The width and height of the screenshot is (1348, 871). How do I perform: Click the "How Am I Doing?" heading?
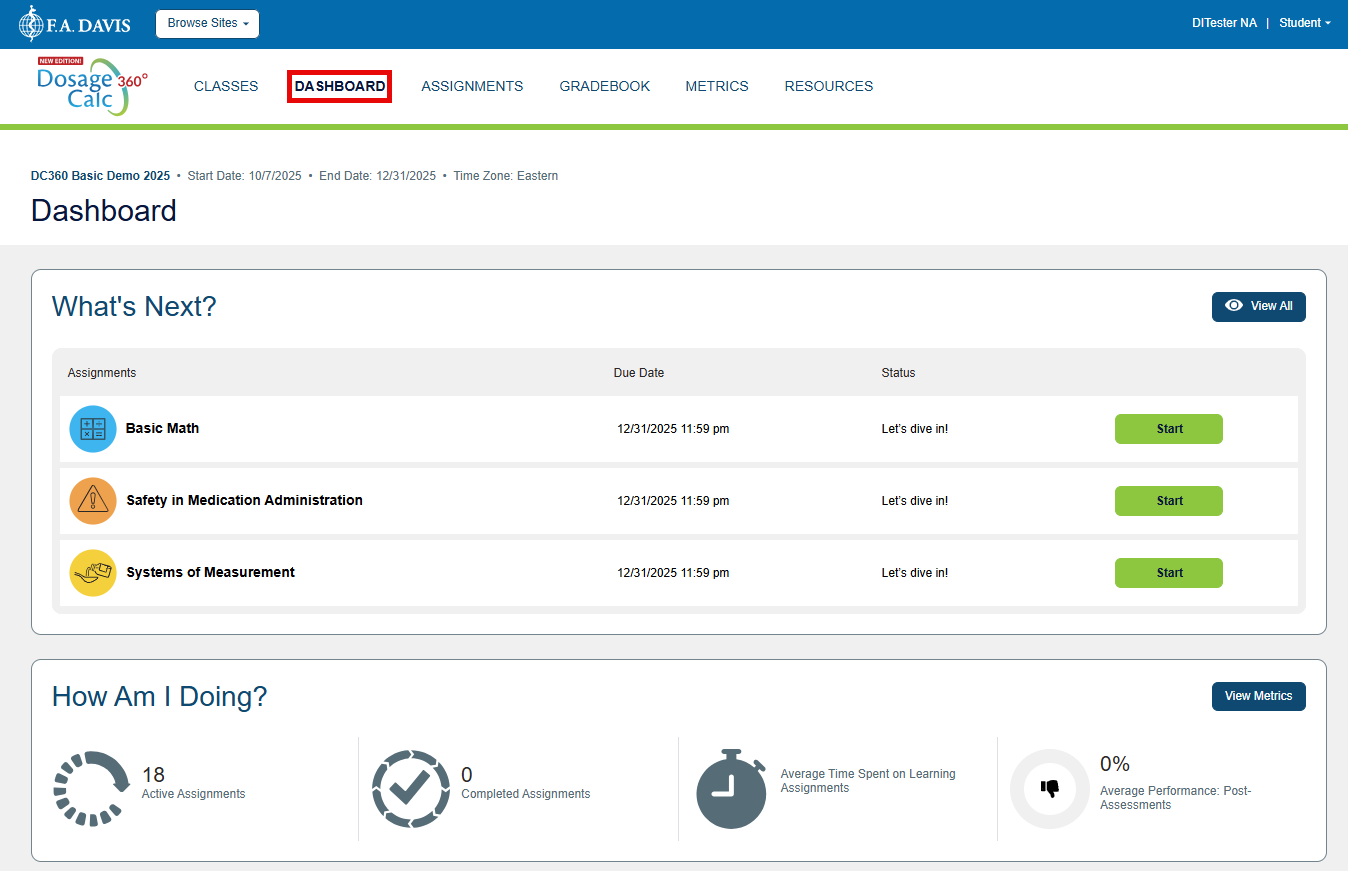(160, 697)
